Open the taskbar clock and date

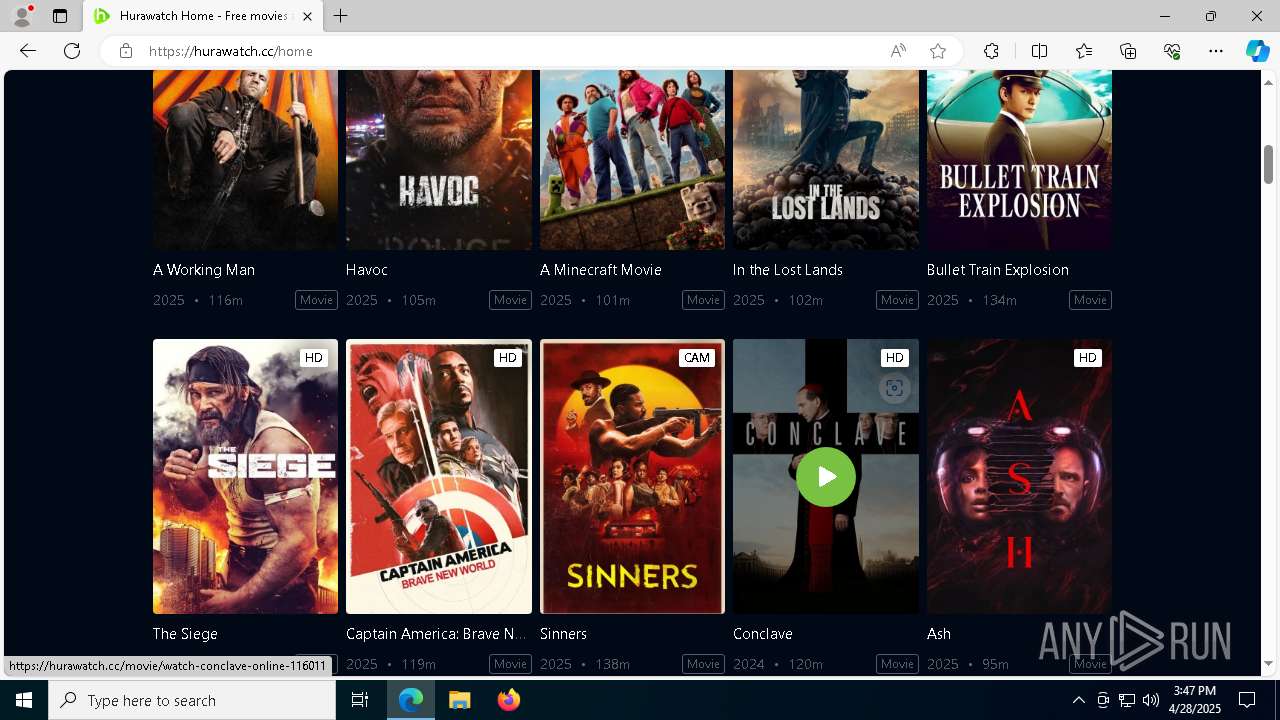point(1195,700)
